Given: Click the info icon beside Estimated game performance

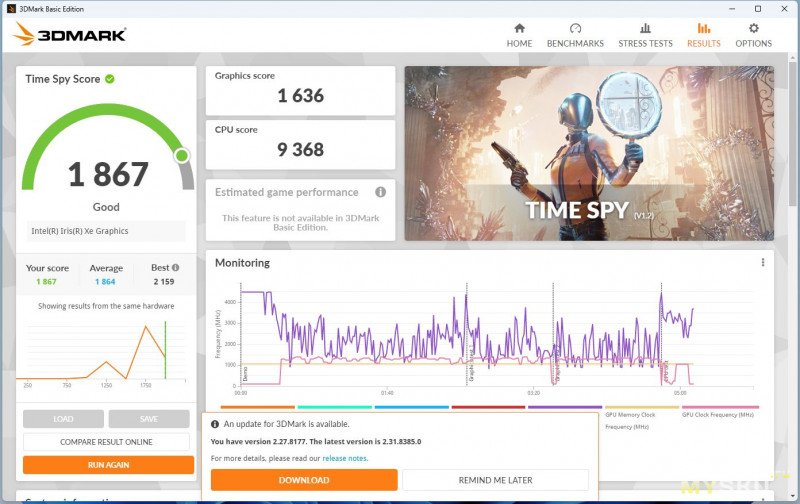Looking at the screenshot, I should [x=381, y=192].
